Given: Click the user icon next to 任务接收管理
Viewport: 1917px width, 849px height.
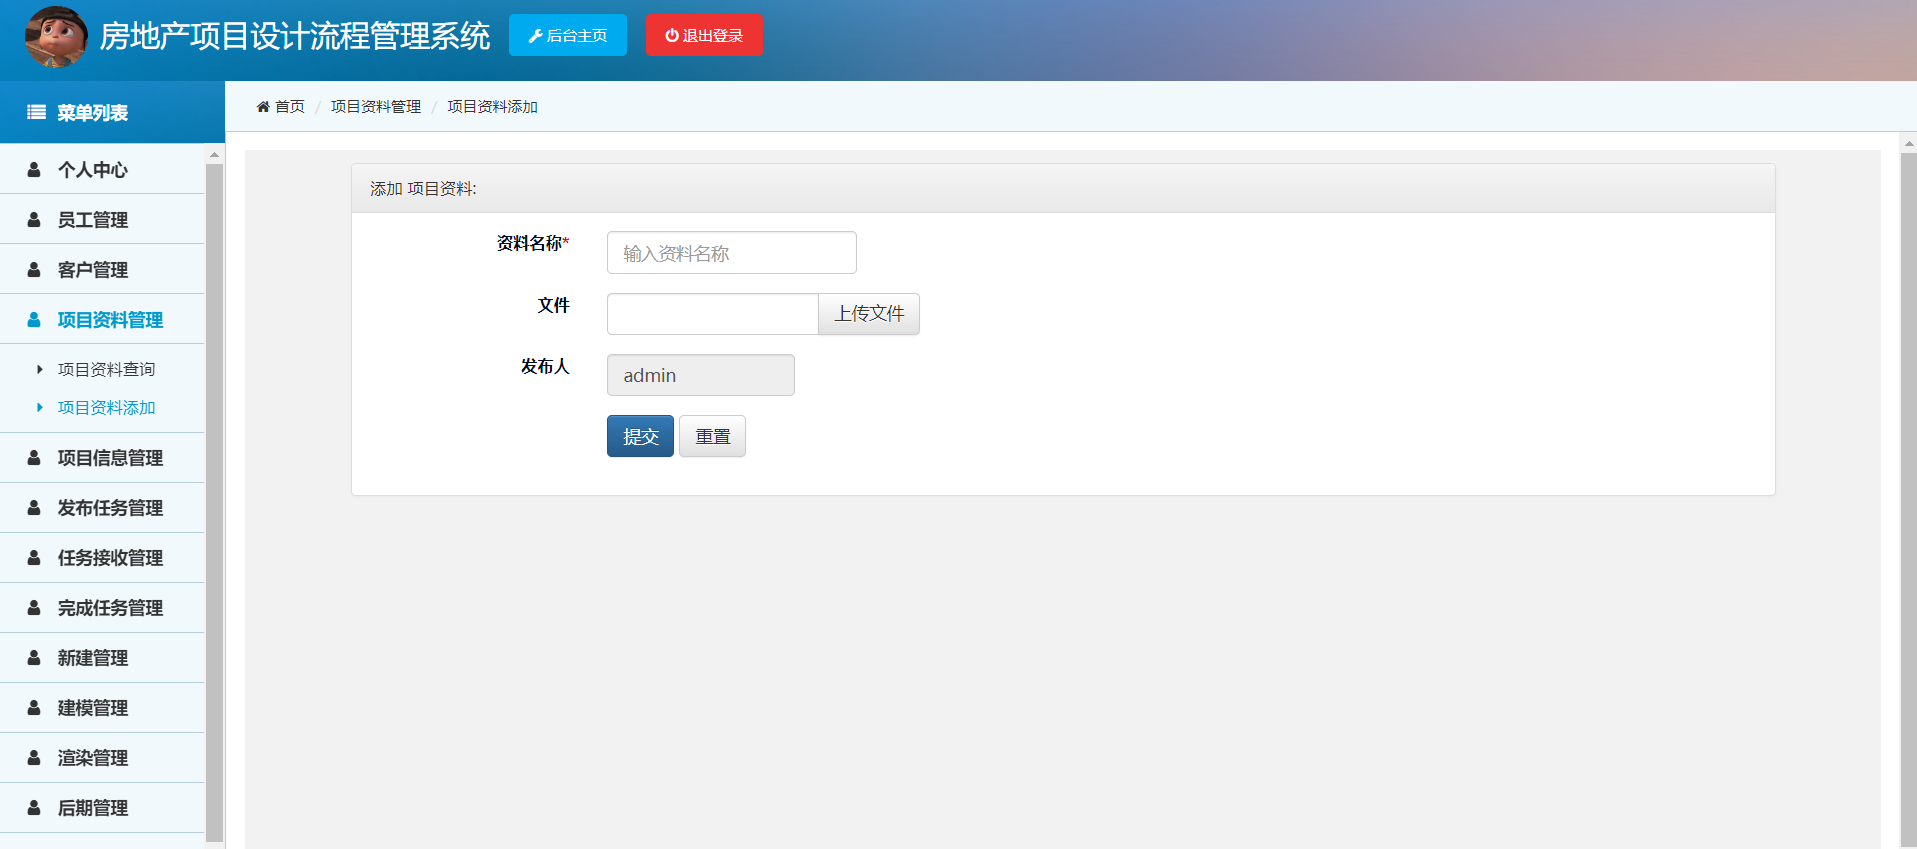Looking at the screenshot, I should coord(34,558).
